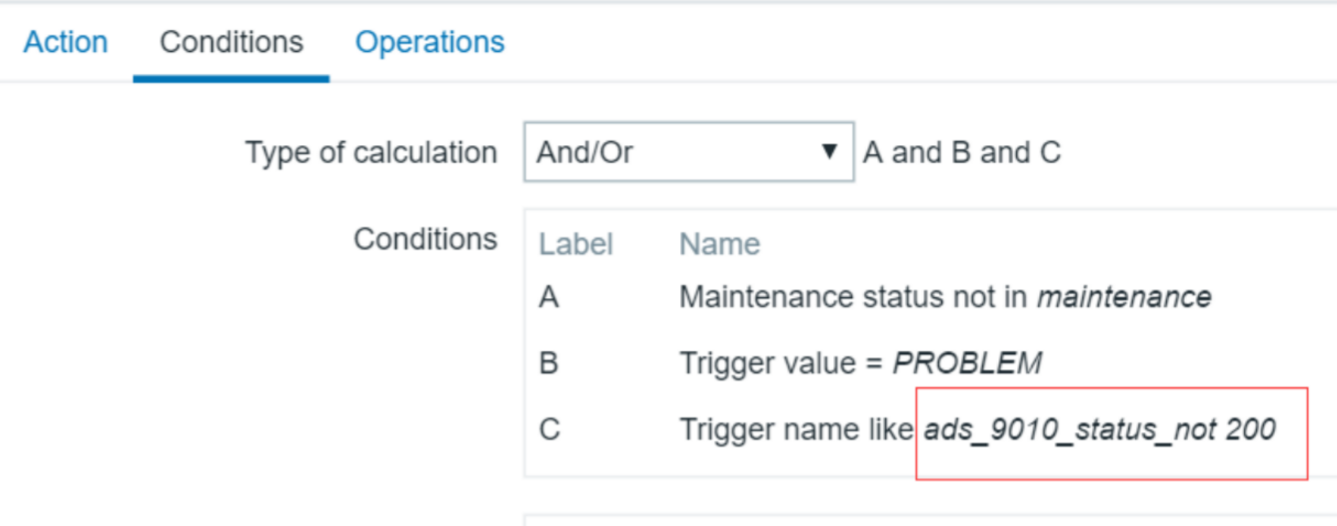
Task: Switch to the Action tab
Action: (65, 42)
